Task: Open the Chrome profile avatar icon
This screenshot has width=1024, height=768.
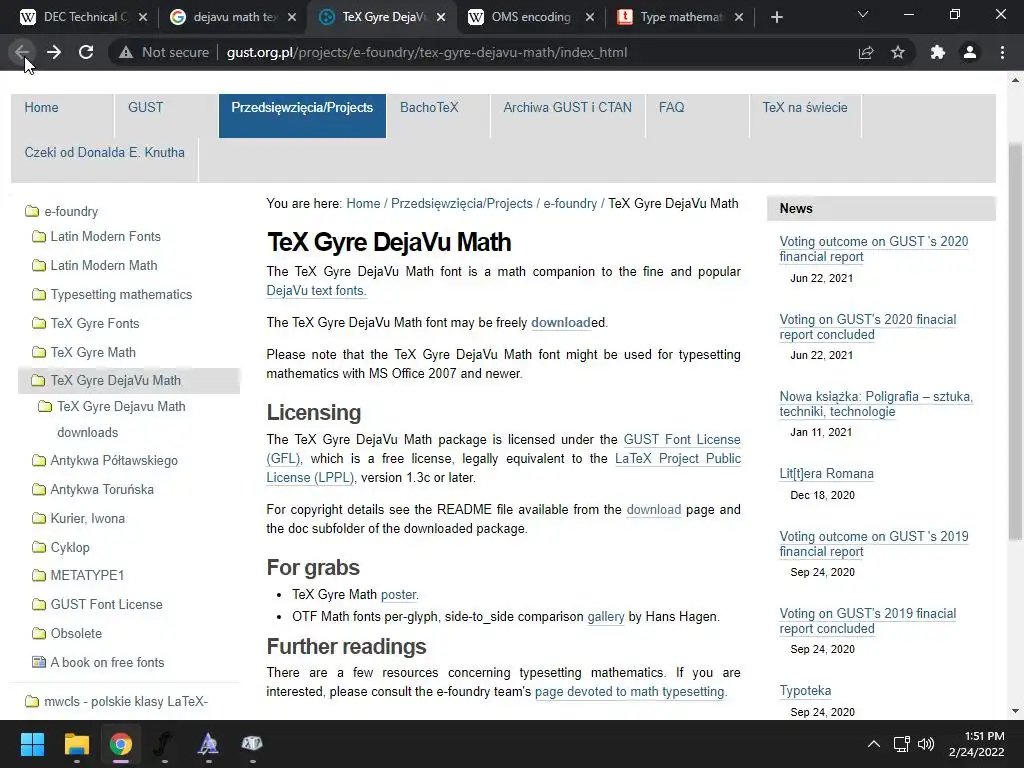Action: point(970,52)
